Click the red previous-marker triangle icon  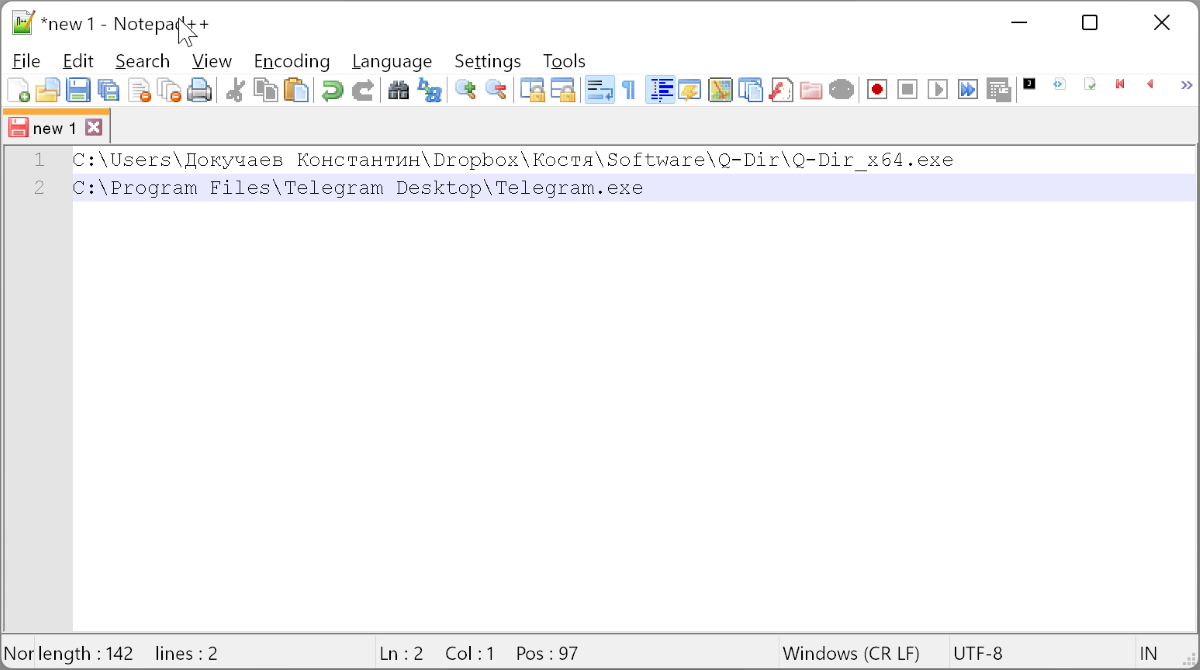[1150, 84]
